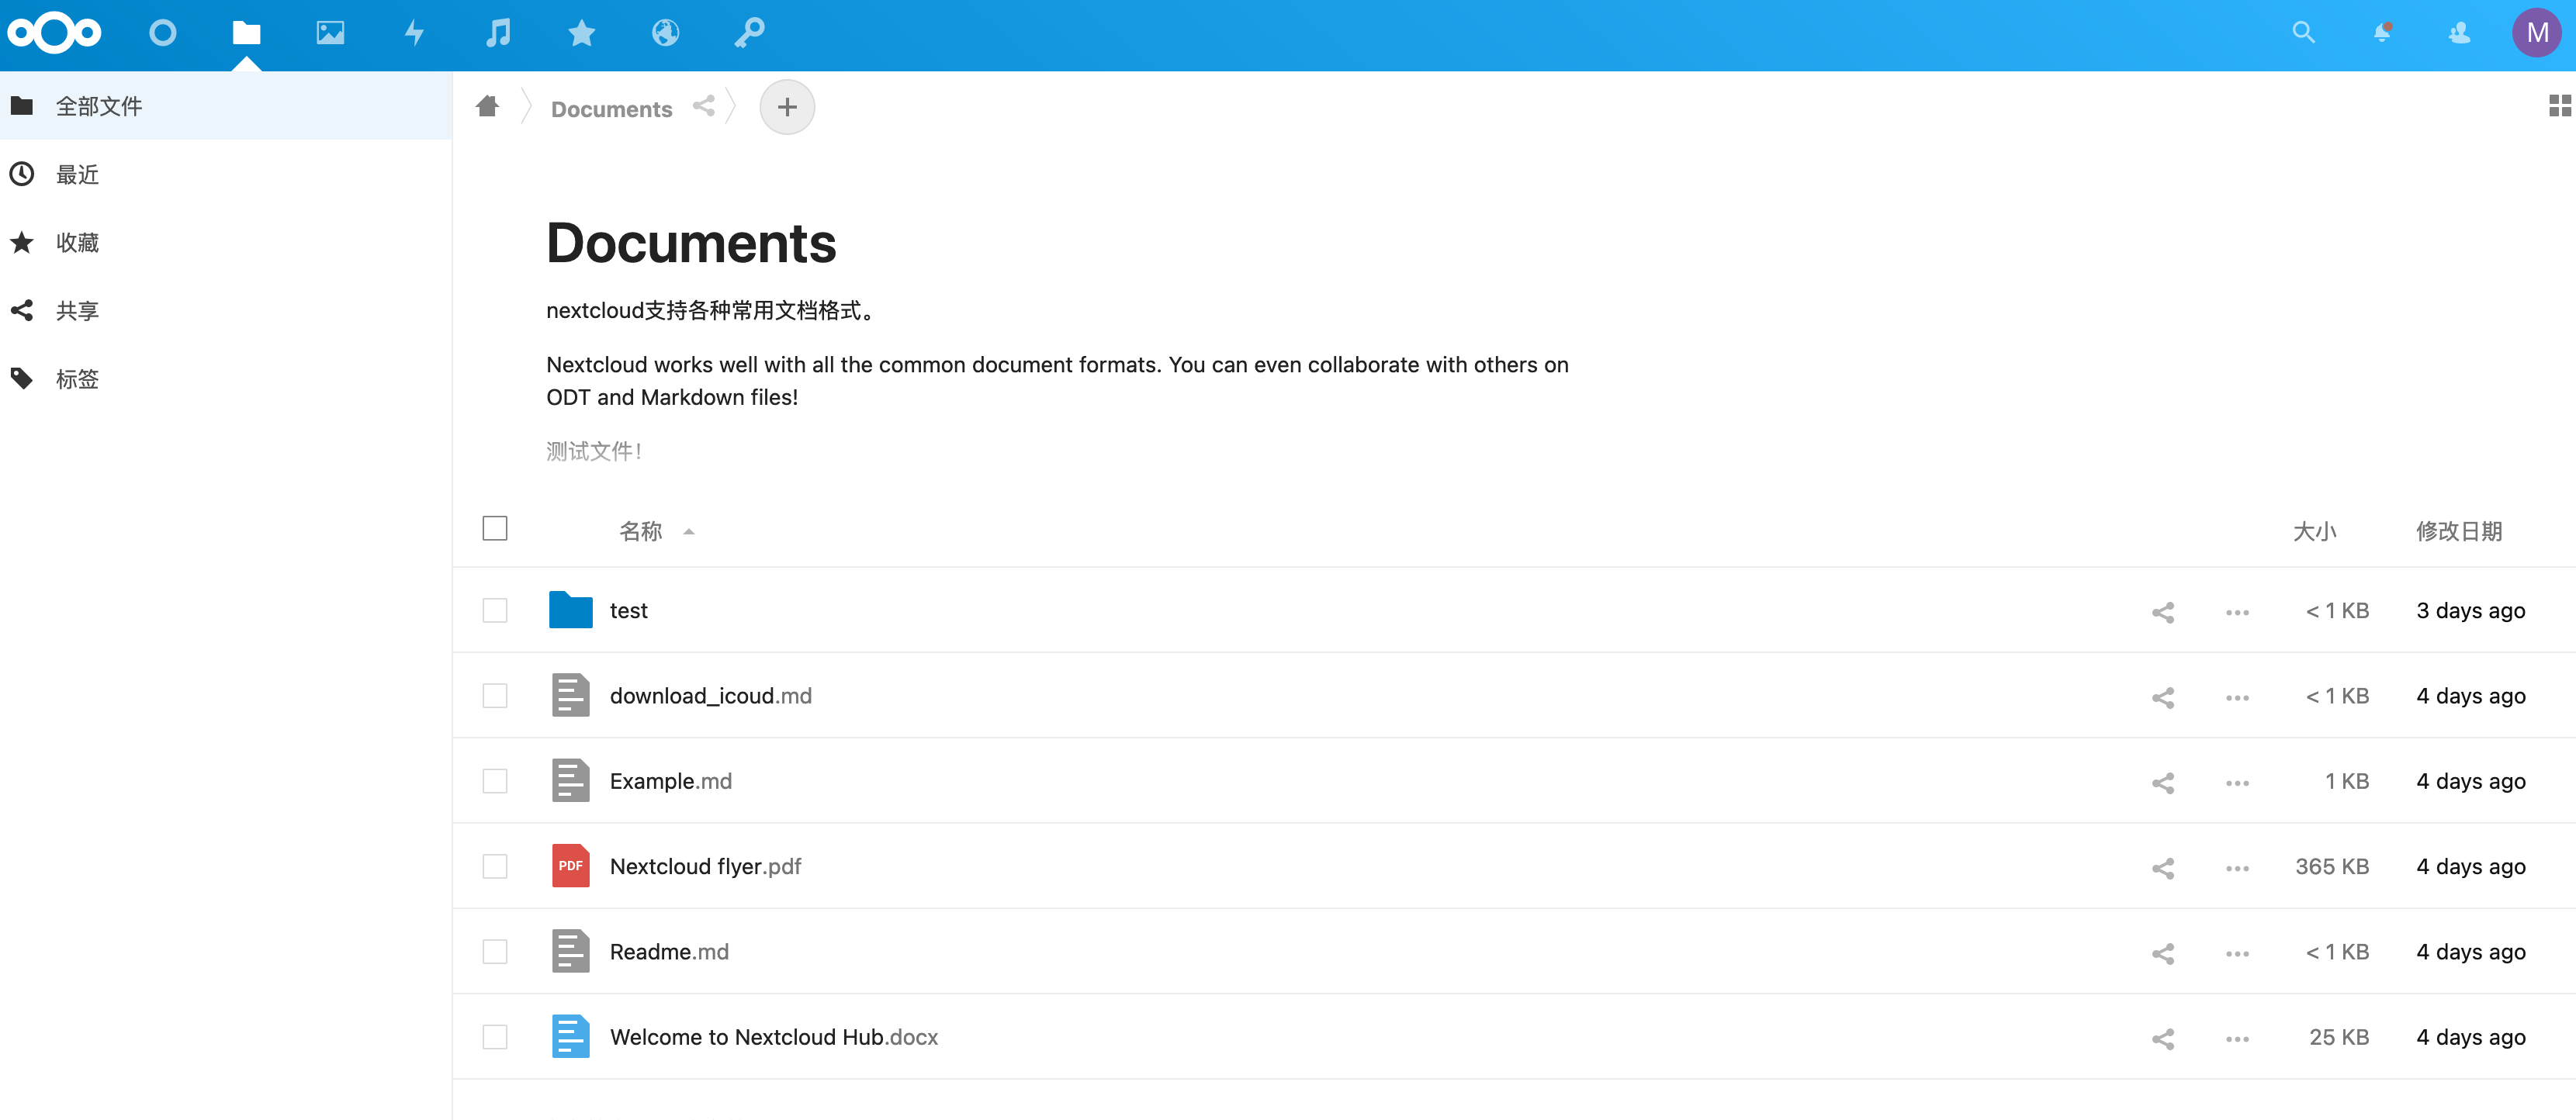This screenshot has height=1120, width=2576.
Task: Open more actions for download_icoud.md
Action: coord(2238,697)
